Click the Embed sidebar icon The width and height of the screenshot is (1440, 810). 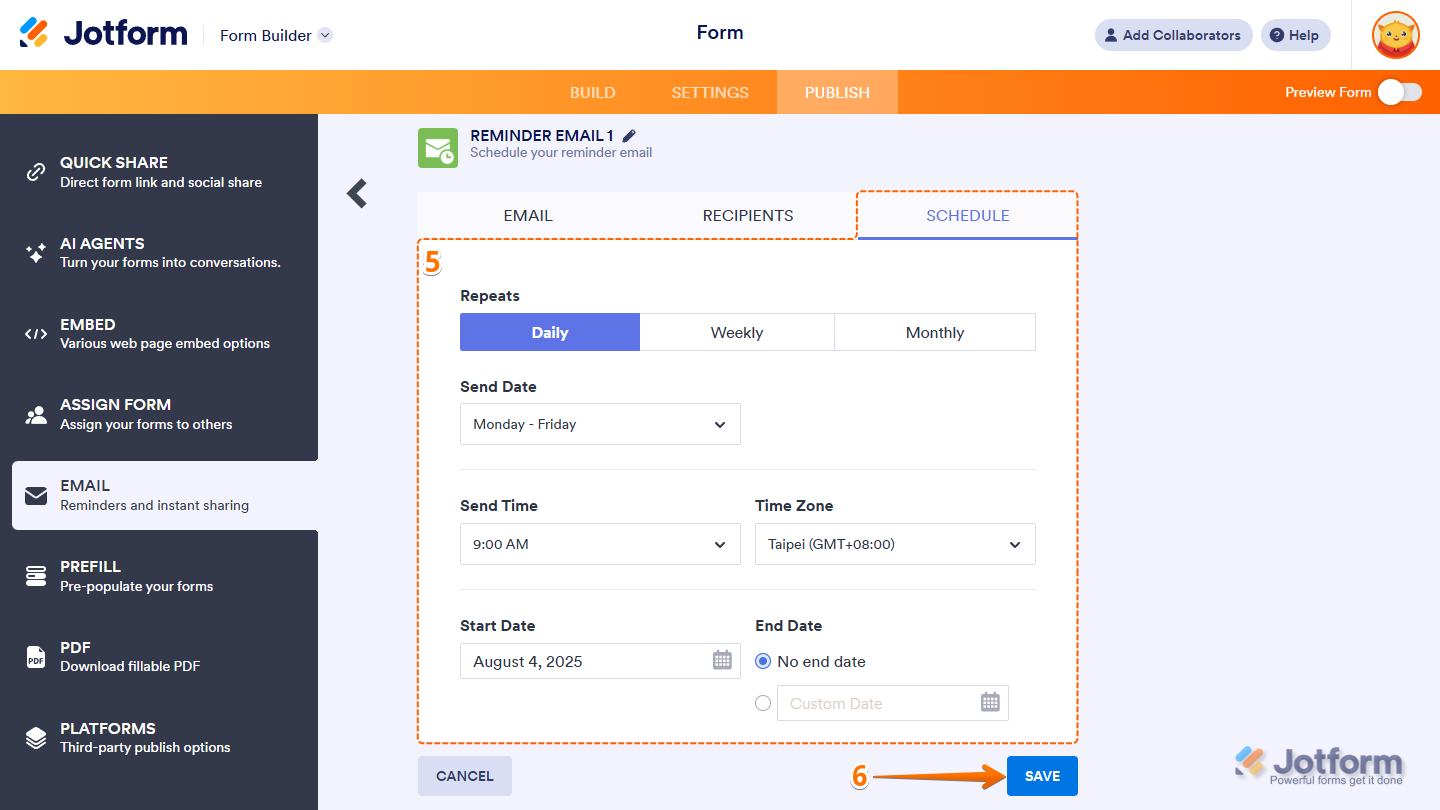tap(36, 333)
